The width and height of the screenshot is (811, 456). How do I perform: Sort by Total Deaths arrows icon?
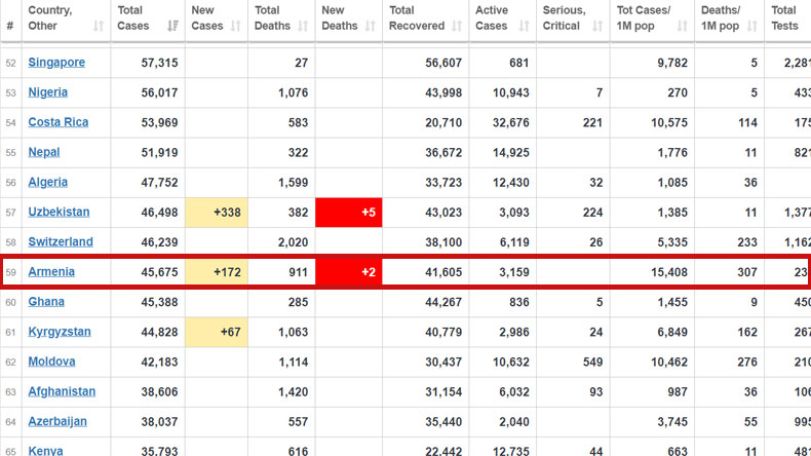304,26
